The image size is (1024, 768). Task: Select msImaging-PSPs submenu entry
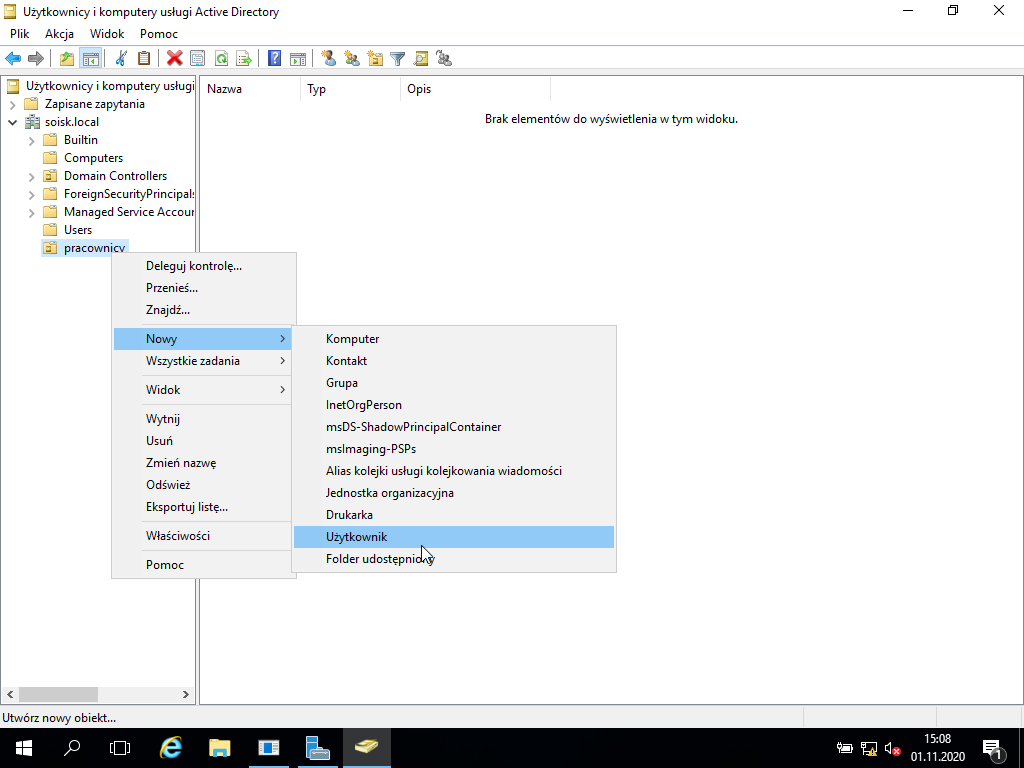point(454,449)
